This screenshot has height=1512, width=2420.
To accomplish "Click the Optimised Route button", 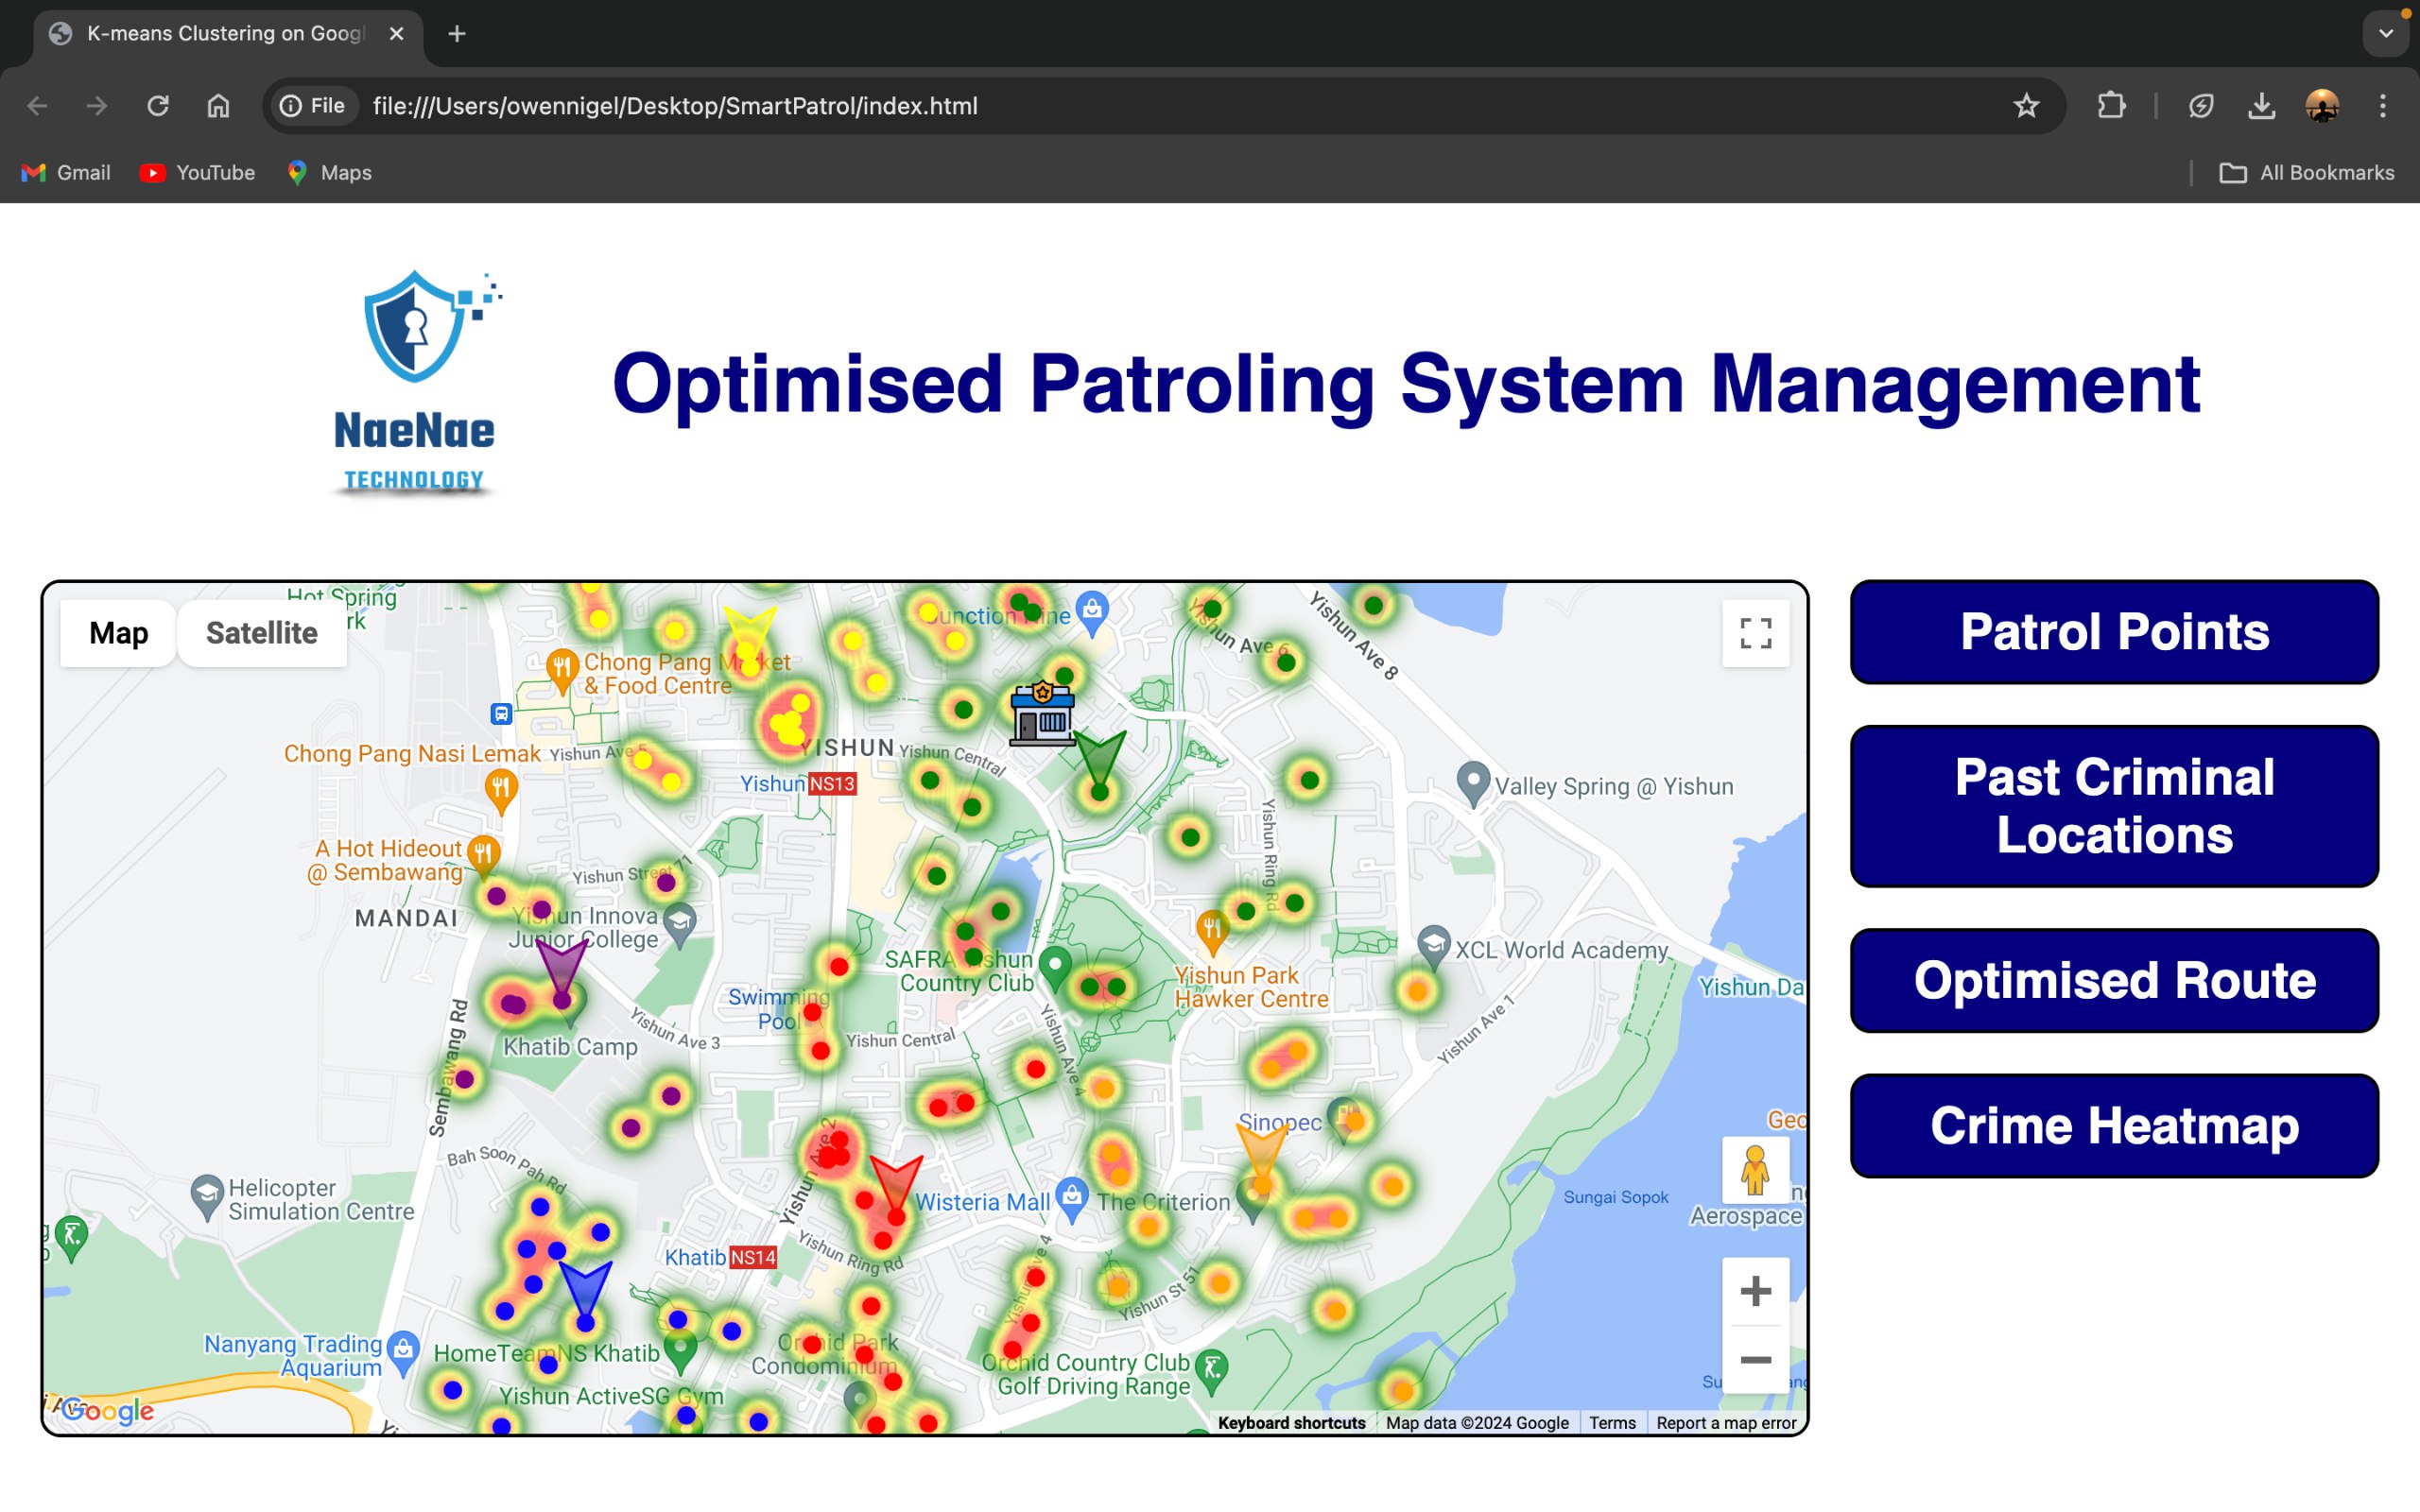I will 2113,980.
